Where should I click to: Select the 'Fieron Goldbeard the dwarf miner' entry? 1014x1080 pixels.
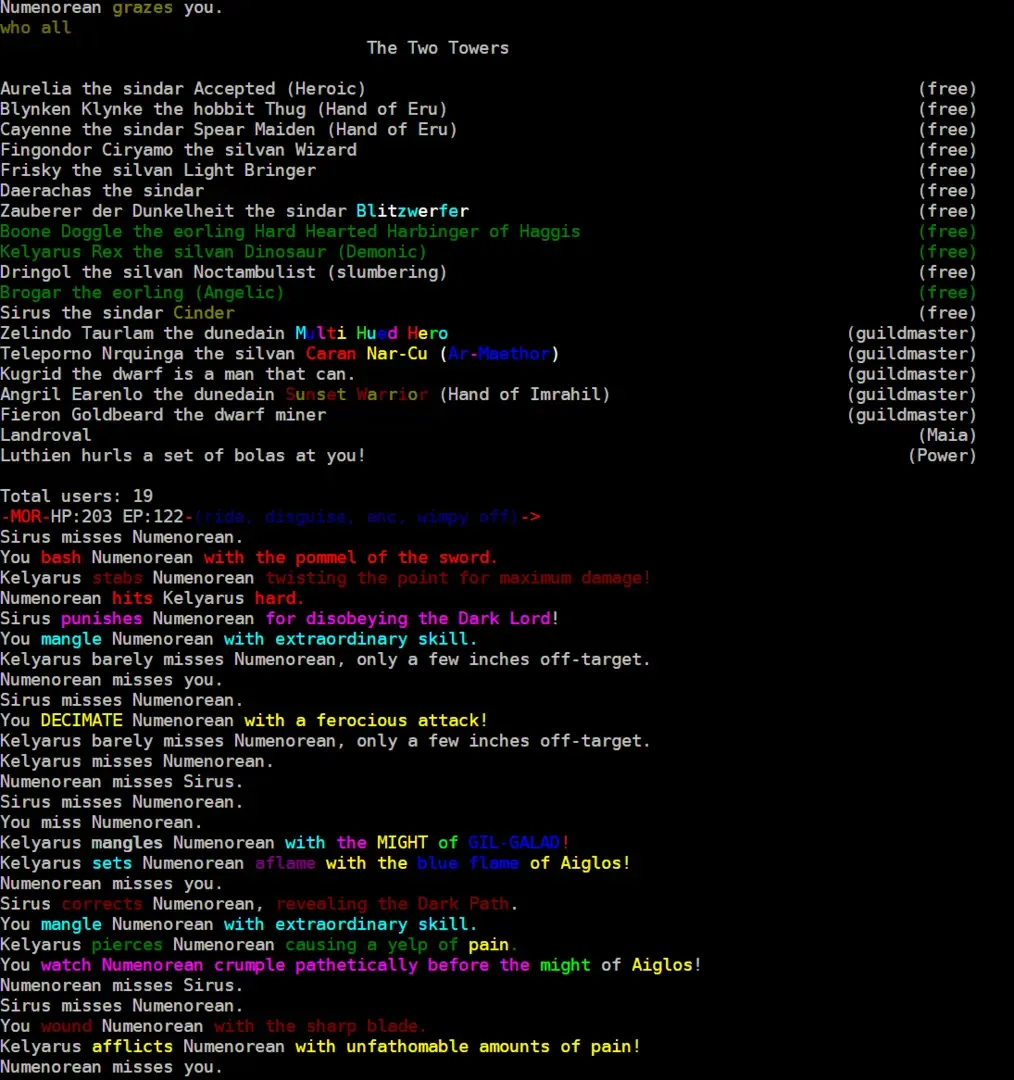[163, 415]
